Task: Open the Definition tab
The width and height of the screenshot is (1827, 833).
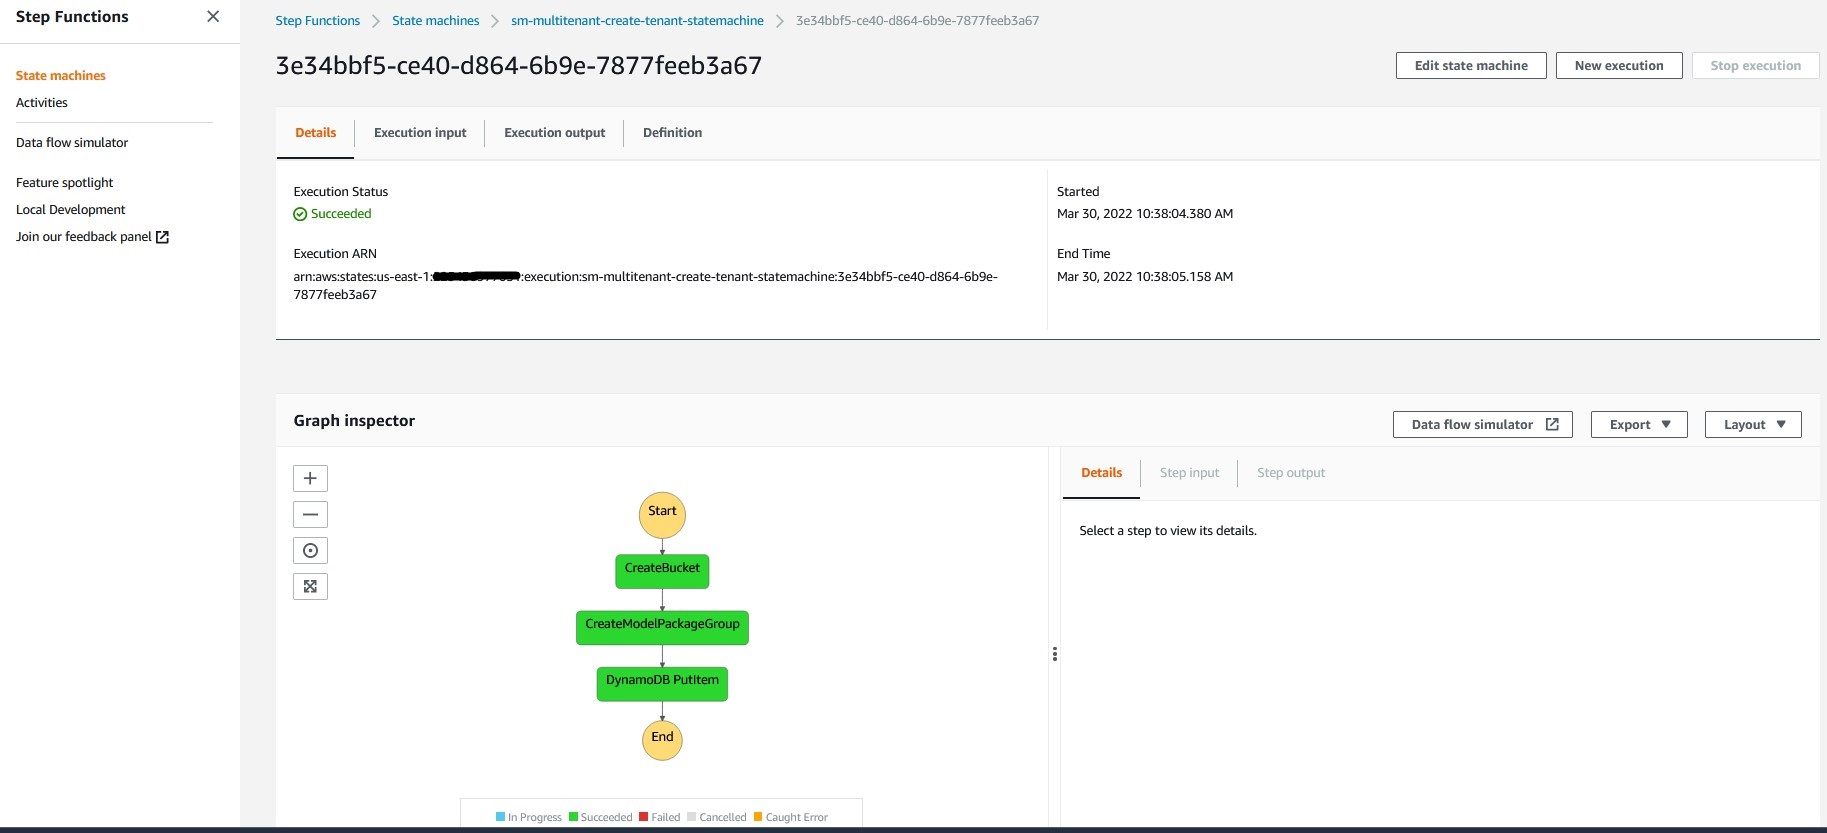Action: (672, 133)
